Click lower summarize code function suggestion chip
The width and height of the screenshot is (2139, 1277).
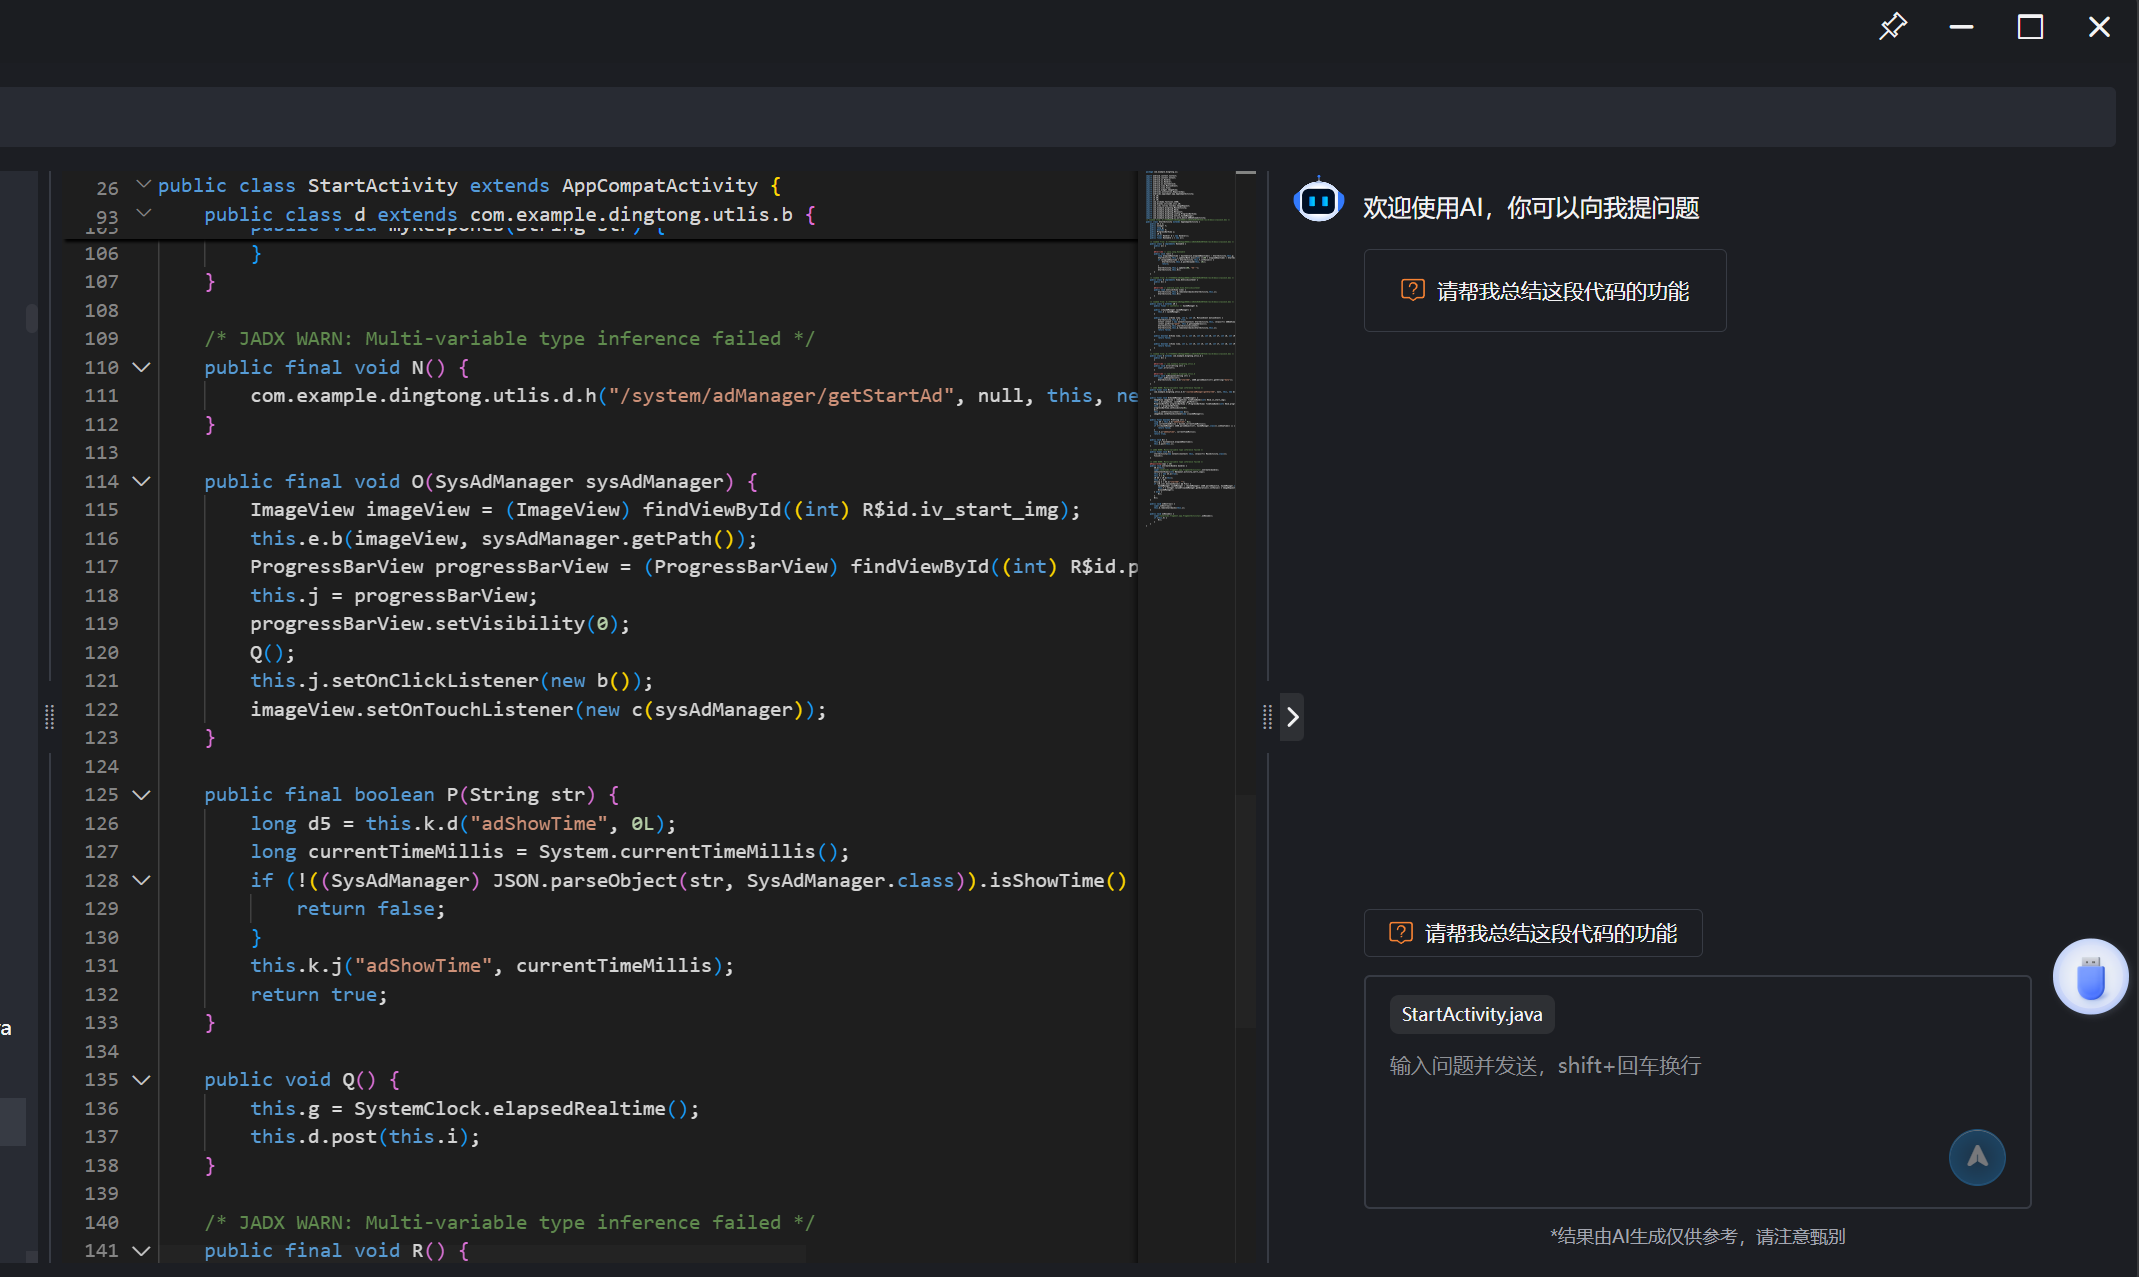pyautogui.click(x=1550, y=933)
